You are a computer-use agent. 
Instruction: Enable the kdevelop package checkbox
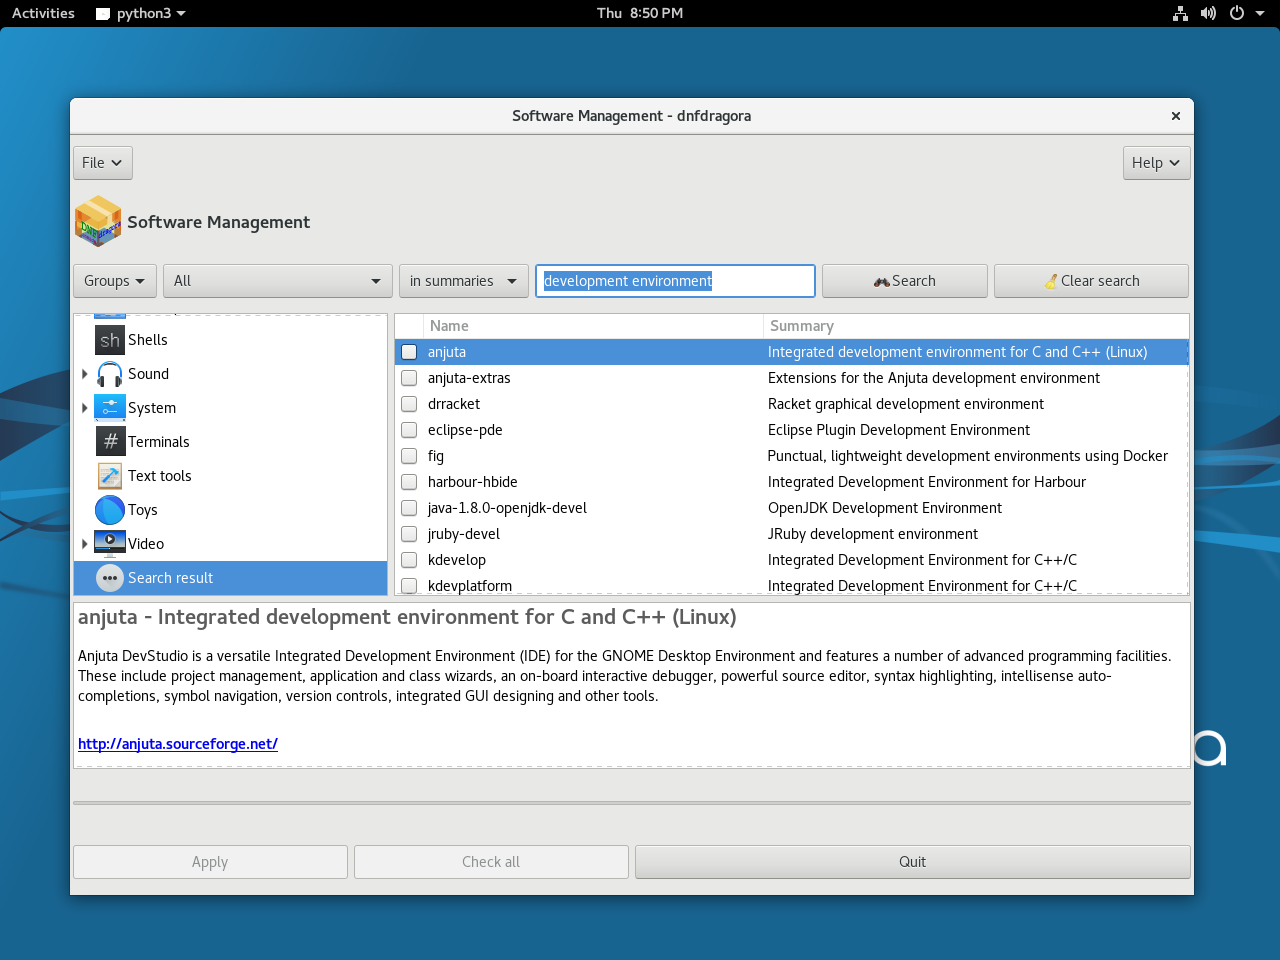(x=409, y=560)
